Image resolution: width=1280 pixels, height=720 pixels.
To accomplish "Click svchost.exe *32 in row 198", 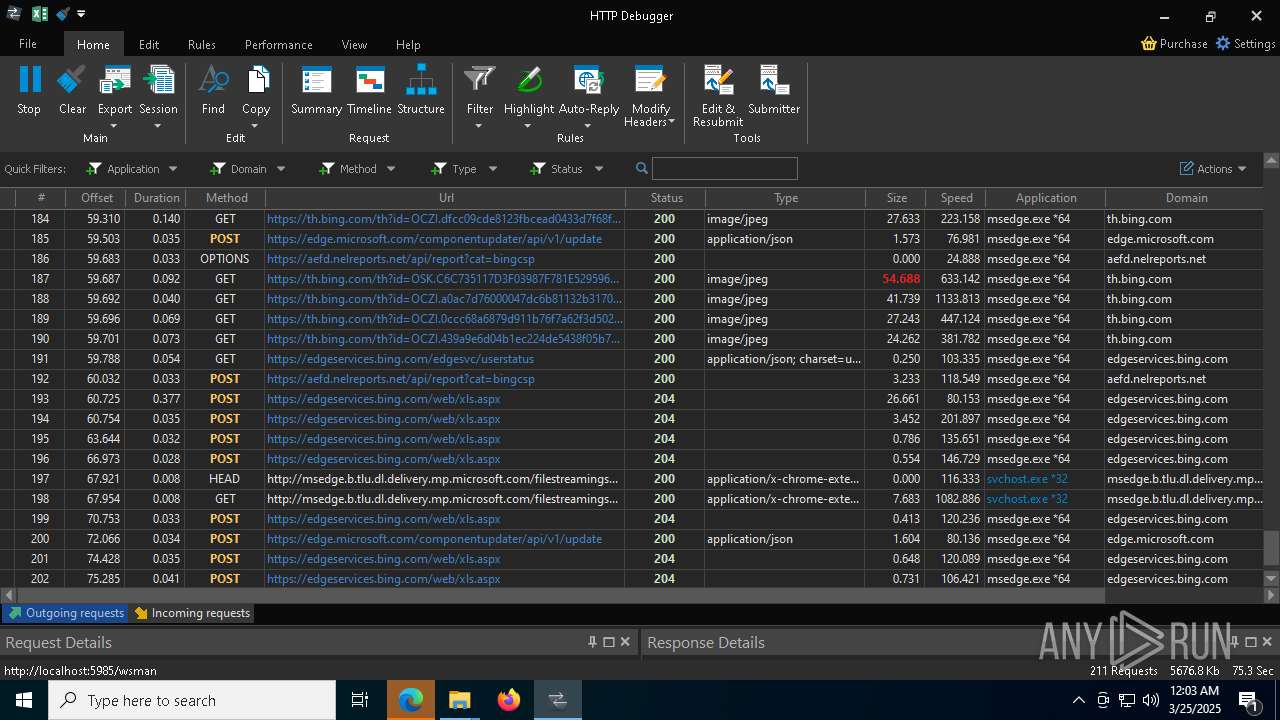I will [x=1027, y=499].
